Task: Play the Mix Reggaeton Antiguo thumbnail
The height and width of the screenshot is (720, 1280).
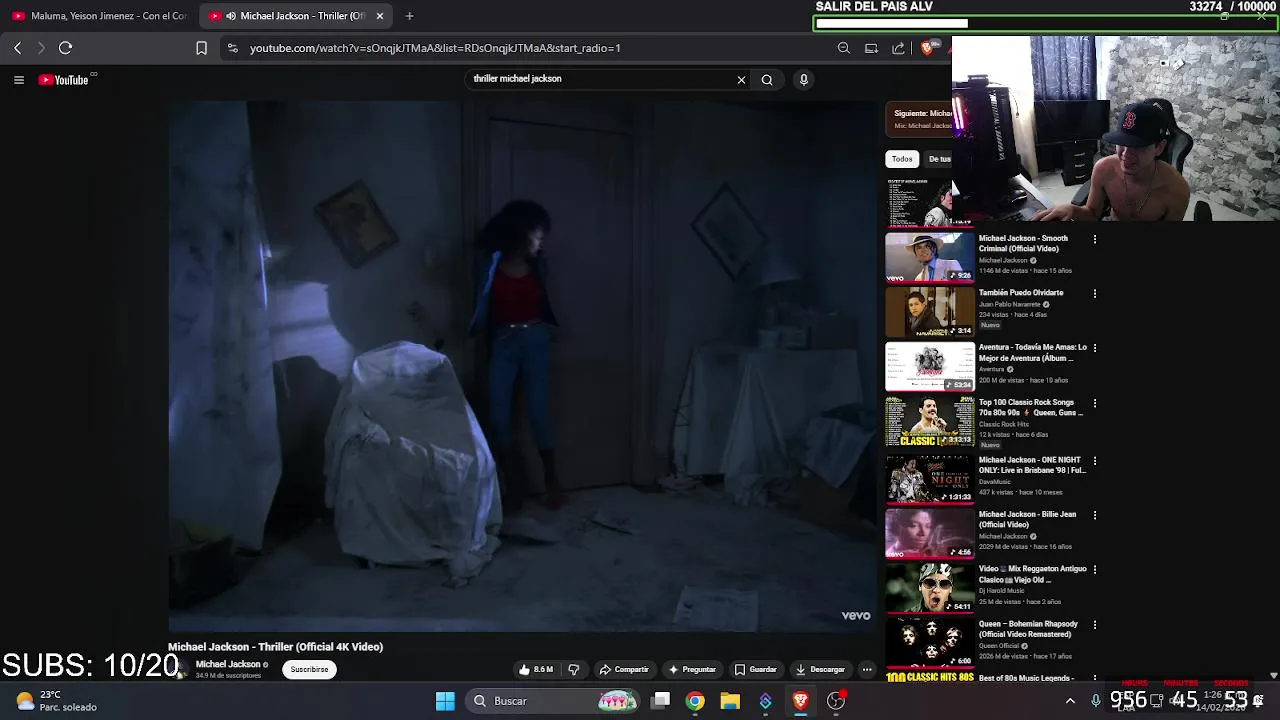Action: point(930,588)
